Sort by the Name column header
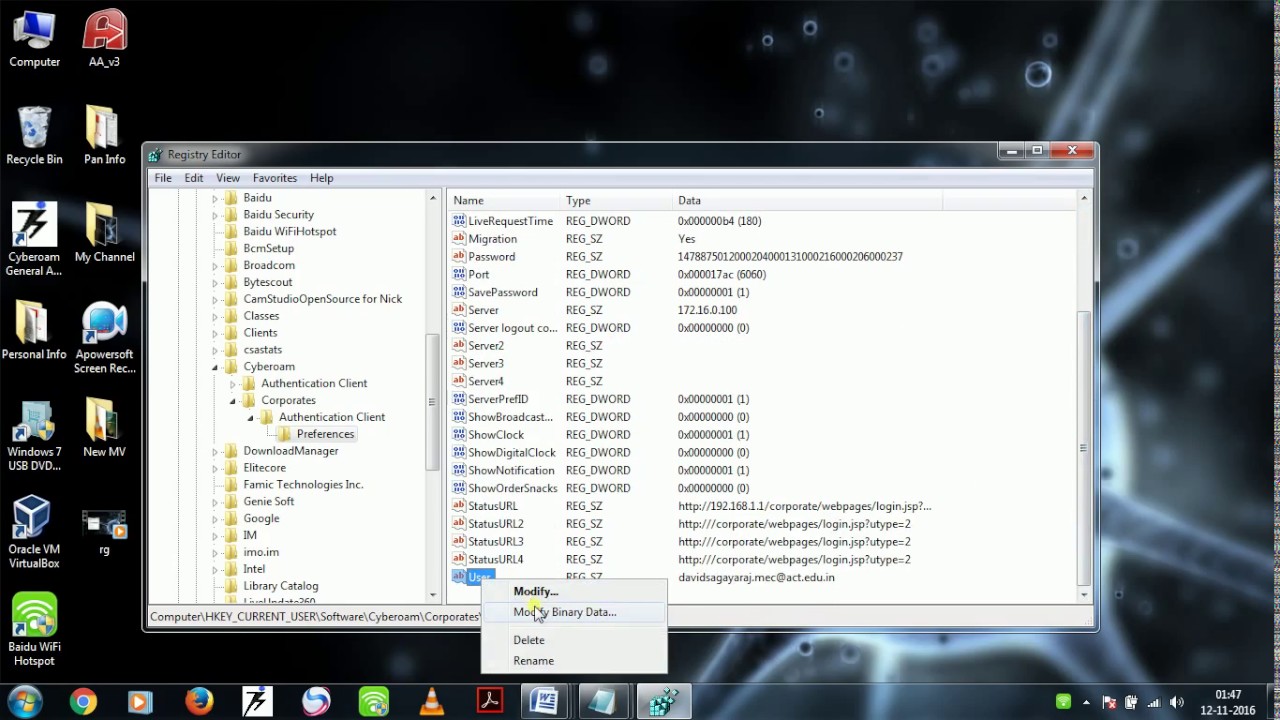This screenshot has height=720, width=1280. [503, 200]
